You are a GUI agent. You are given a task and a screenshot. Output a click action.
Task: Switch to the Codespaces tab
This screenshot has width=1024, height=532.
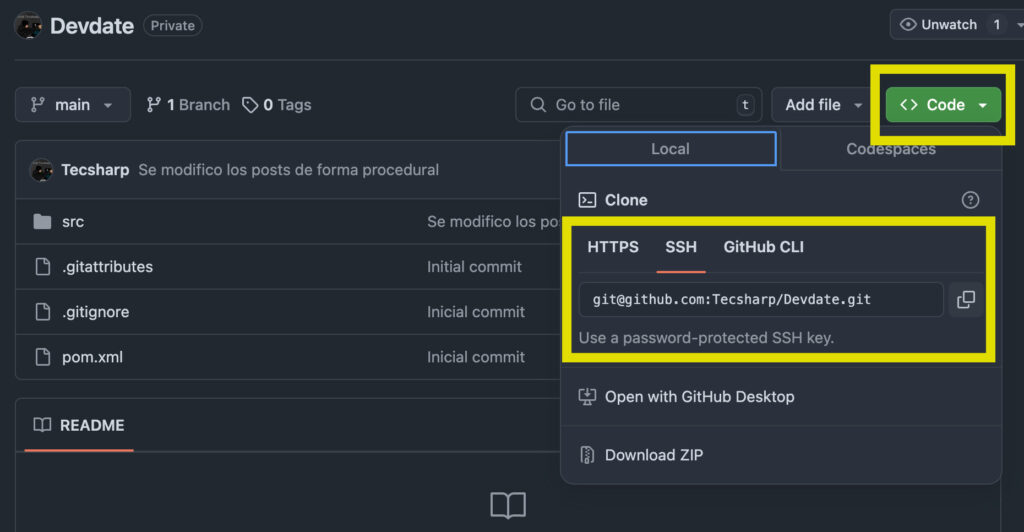click(891, 149)
